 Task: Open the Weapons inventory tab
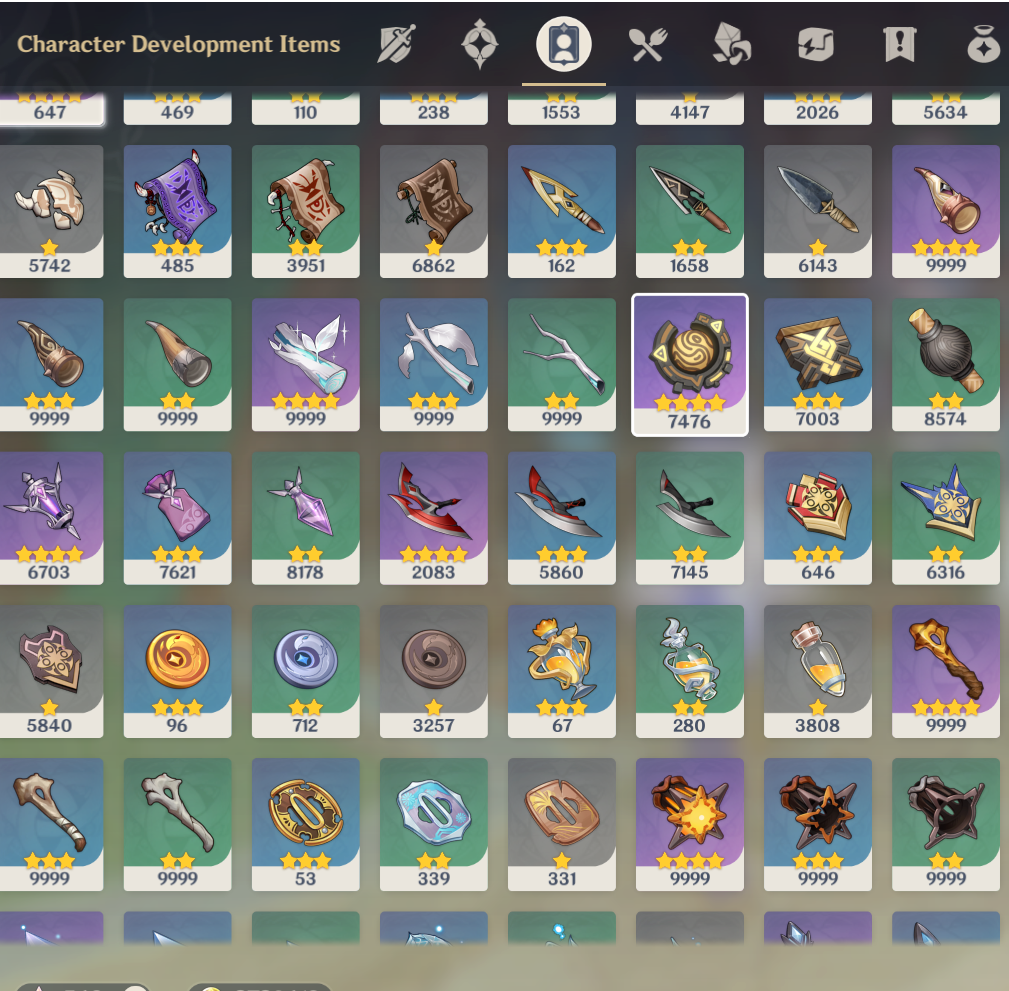point(396,44)
